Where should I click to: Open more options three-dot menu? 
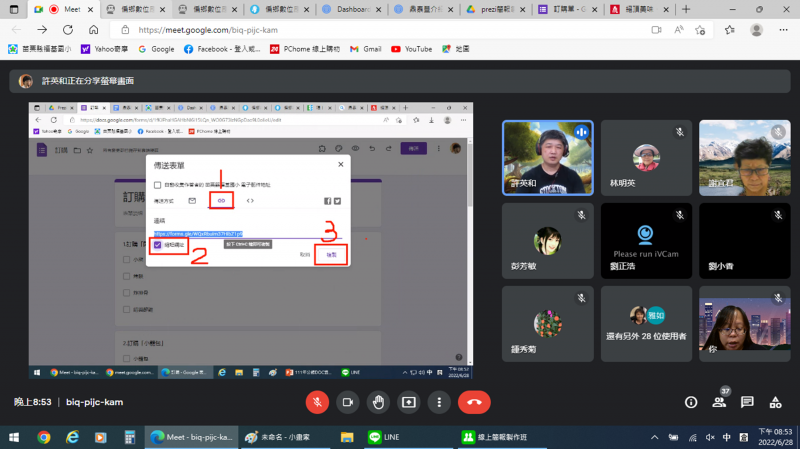[x=438, y=402]
